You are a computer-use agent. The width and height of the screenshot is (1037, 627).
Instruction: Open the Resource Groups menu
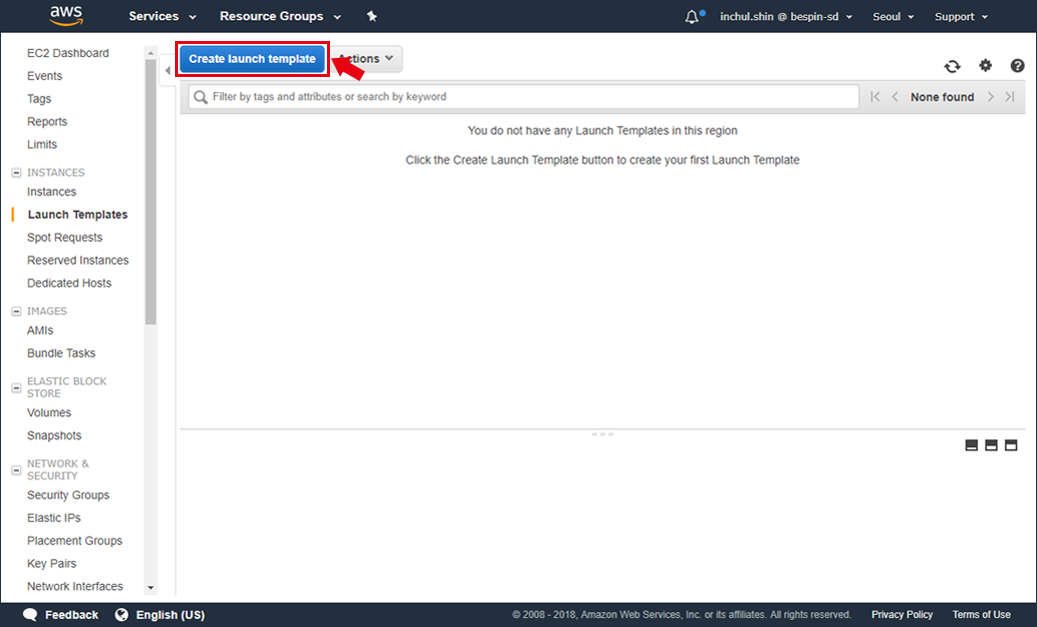coord(280,17)
